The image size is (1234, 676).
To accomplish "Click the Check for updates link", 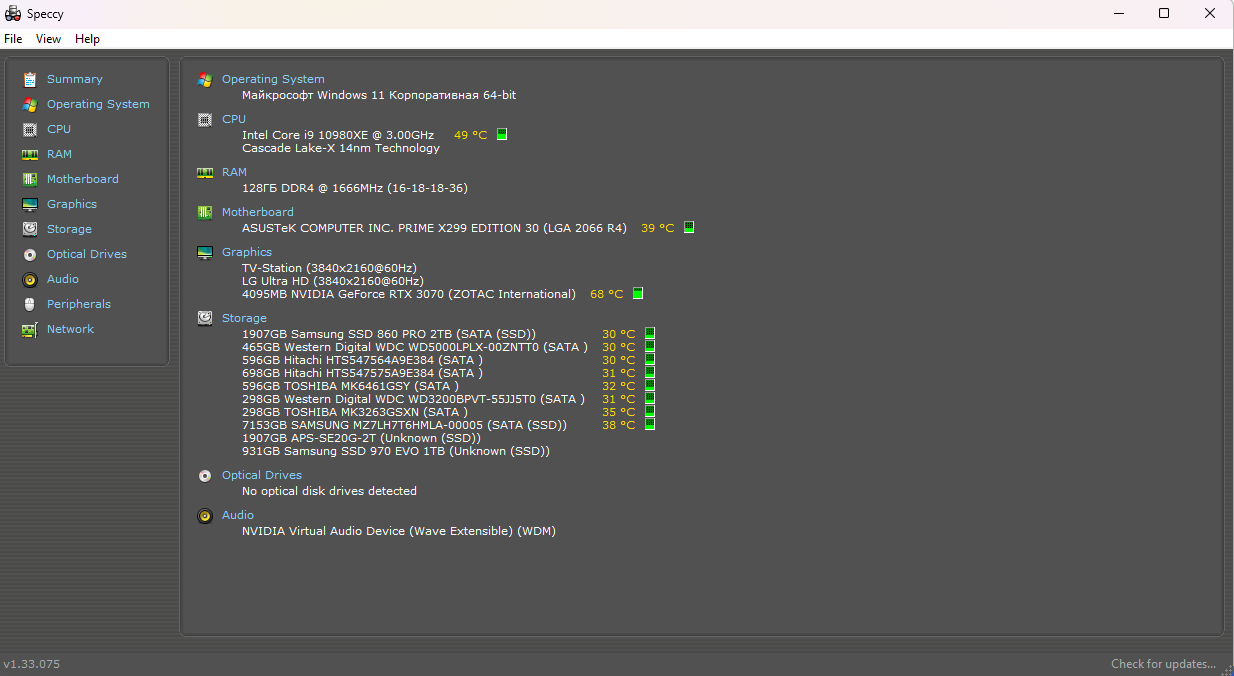I will coord(1163,664).
